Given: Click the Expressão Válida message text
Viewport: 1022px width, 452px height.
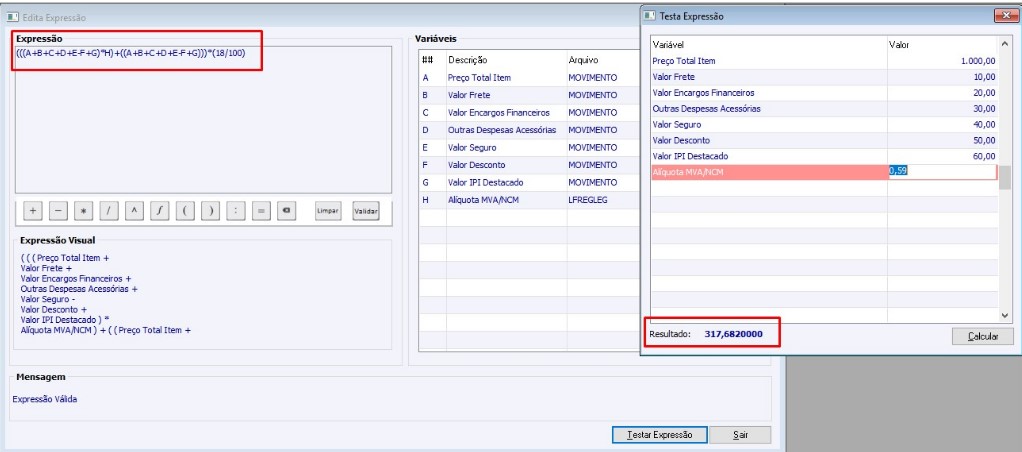Looking at the screenshot, I should pos(44,399).
